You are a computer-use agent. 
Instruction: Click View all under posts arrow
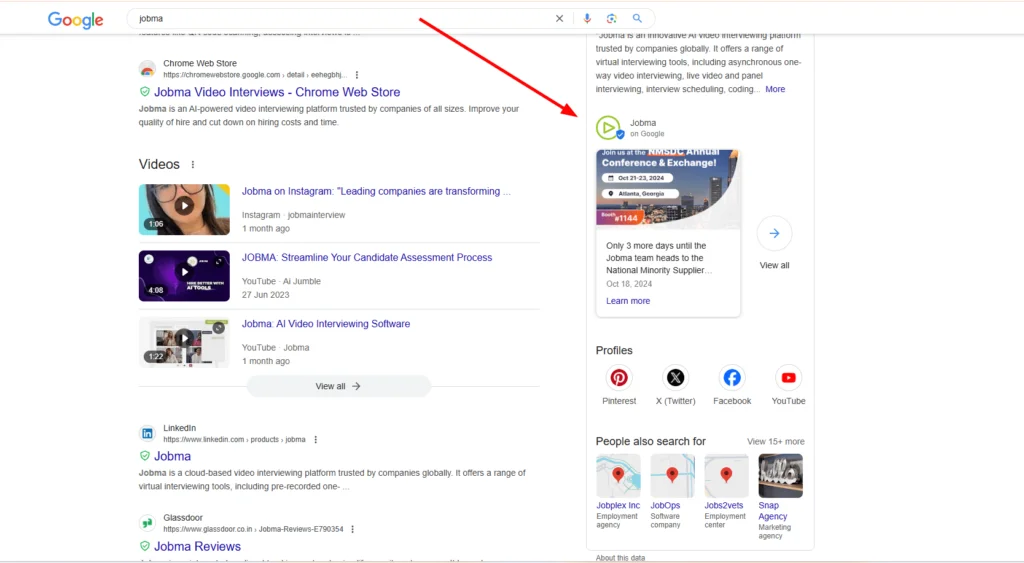774,265
